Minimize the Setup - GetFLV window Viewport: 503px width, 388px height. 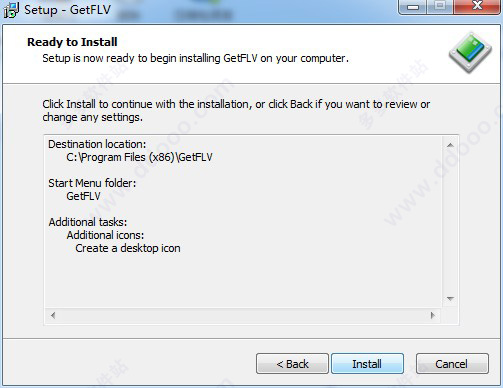pyautogui.click(x=413, y=7)
